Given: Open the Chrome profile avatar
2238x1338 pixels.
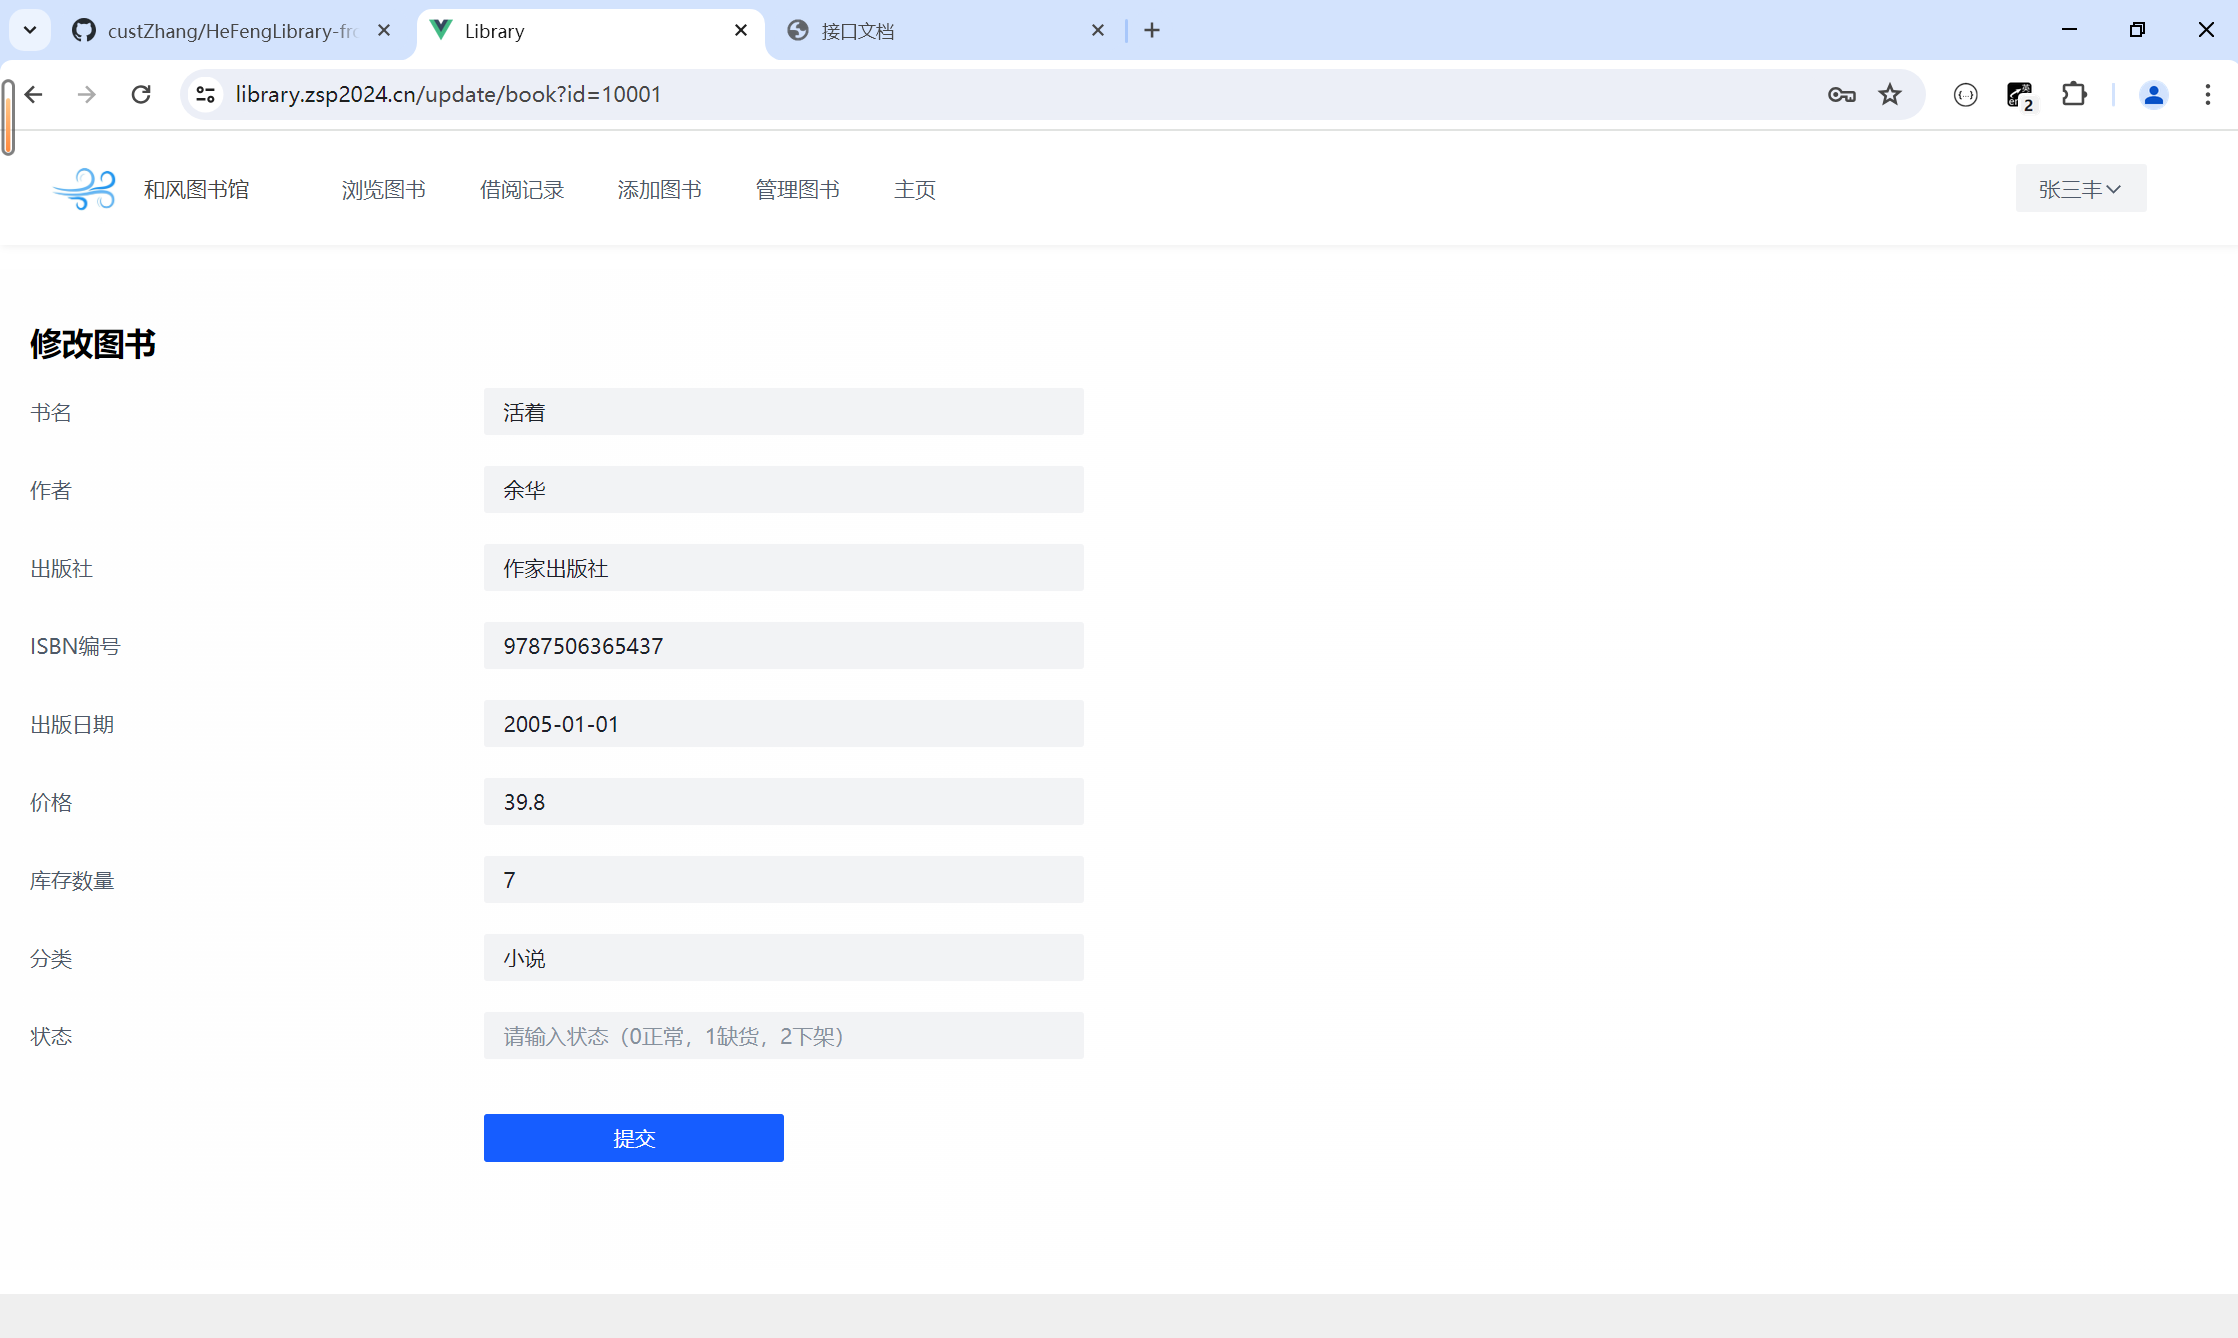Looking at the screenshot, I should pos(2153,94).
